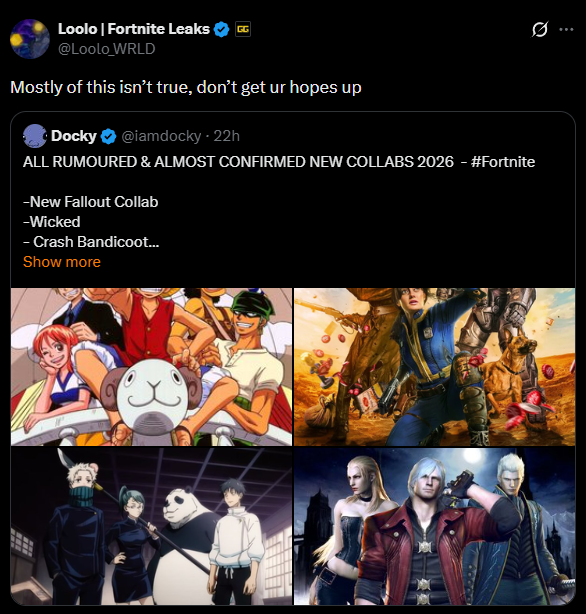Viewport: 586px width, 614px height.
Task: Click the Grok slashed-circle icon
Action: tap(540, 29)
